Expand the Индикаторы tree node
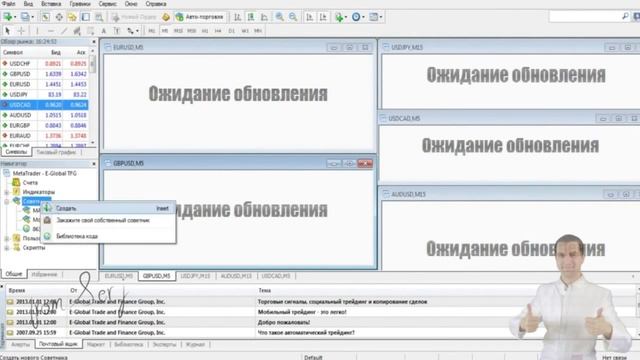 (x=7, y=192)
